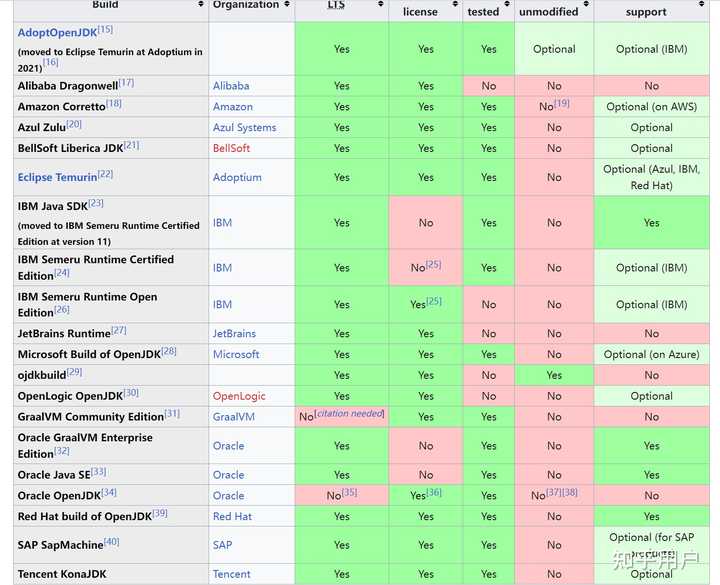Click the 'Tencent KonaJDK' build name
Viewport: 720px width, 585px height.
click(62, 574)
